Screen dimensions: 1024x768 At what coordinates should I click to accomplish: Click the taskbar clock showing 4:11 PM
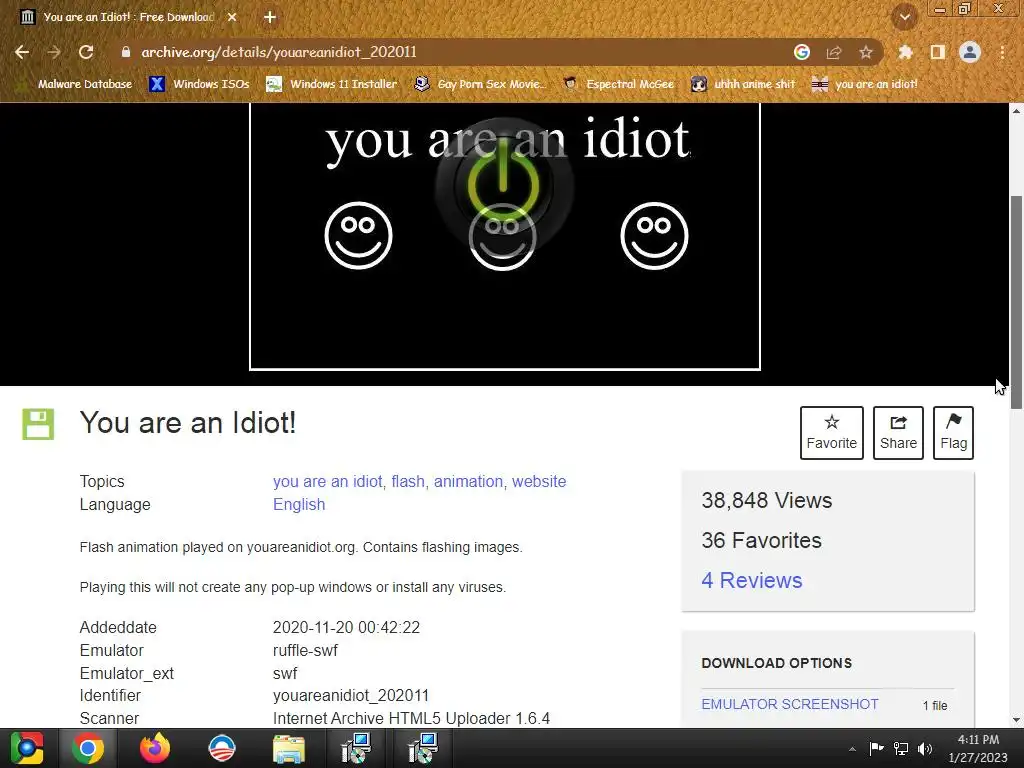pyautogui.click(x=978, y=748)
